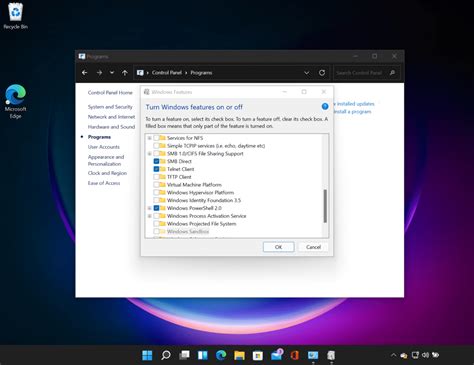Viewport: 474px width, 365px height.
Task: Open System and Security category
Action: (110, 107)
